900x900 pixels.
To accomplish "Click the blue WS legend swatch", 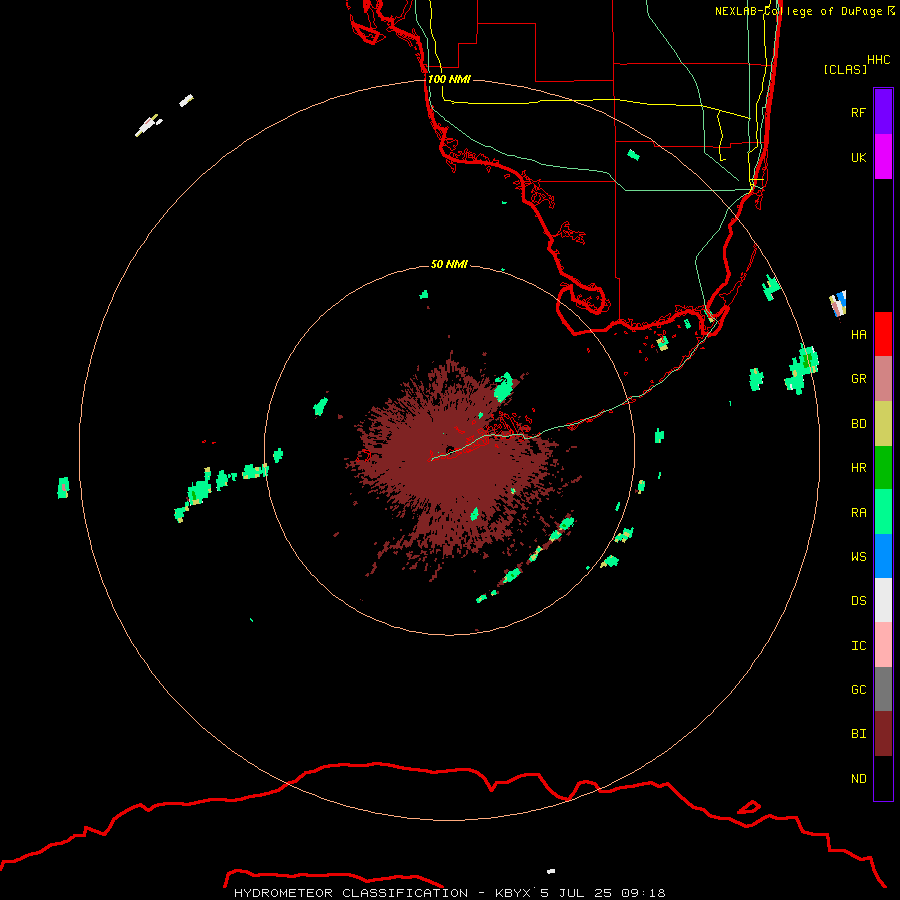I will [x=883, y=556].
